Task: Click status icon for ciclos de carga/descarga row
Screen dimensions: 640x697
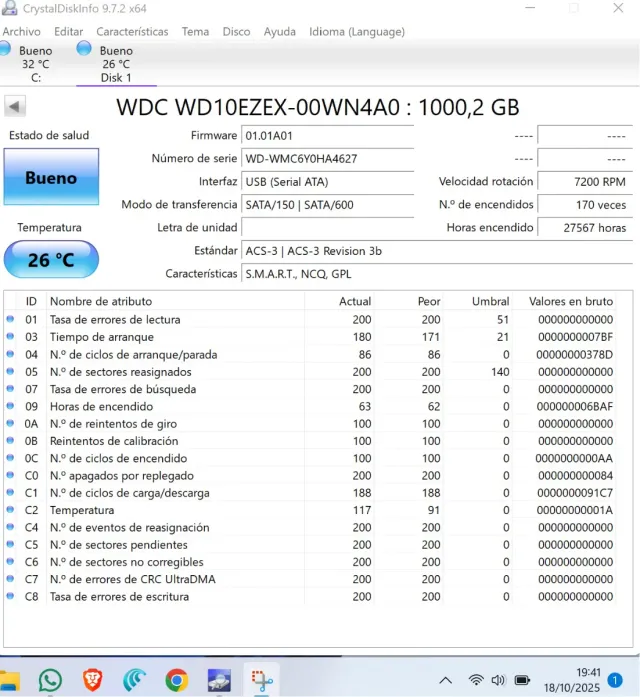Action: click(10, 492)
